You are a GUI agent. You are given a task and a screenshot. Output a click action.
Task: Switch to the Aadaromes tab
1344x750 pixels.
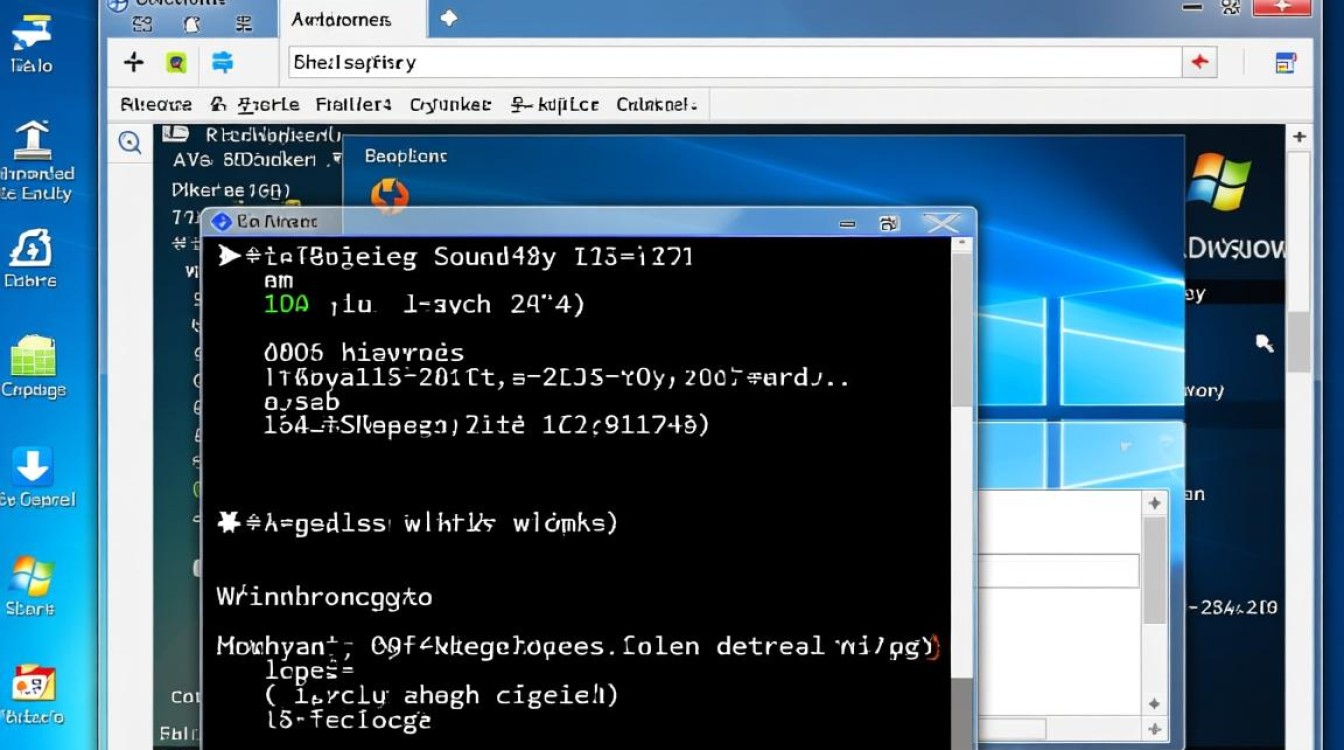[342, 19]
